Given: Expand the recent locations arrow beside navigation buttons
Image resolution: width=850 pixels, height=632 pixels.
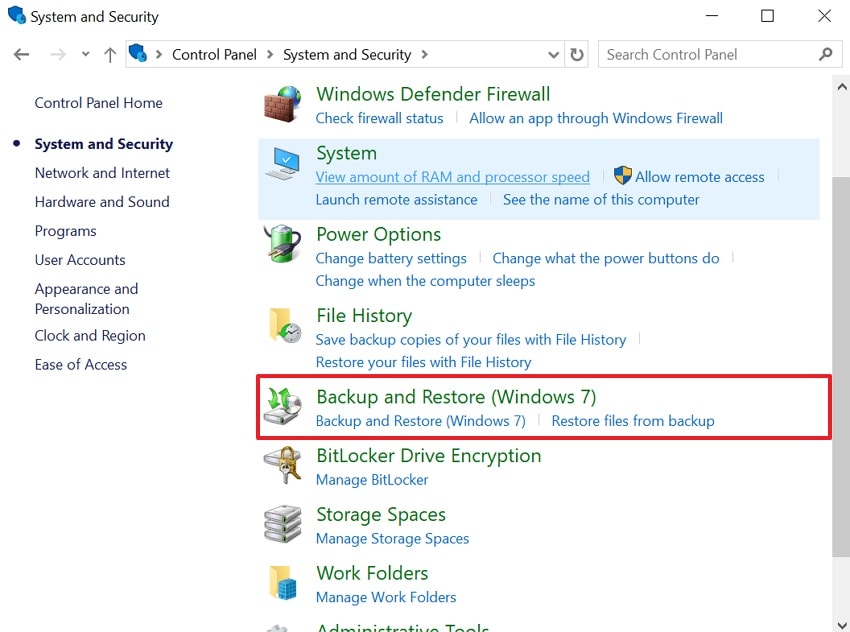Looking at the screenshot, I should pyautogui.click(x=85, y=55).
